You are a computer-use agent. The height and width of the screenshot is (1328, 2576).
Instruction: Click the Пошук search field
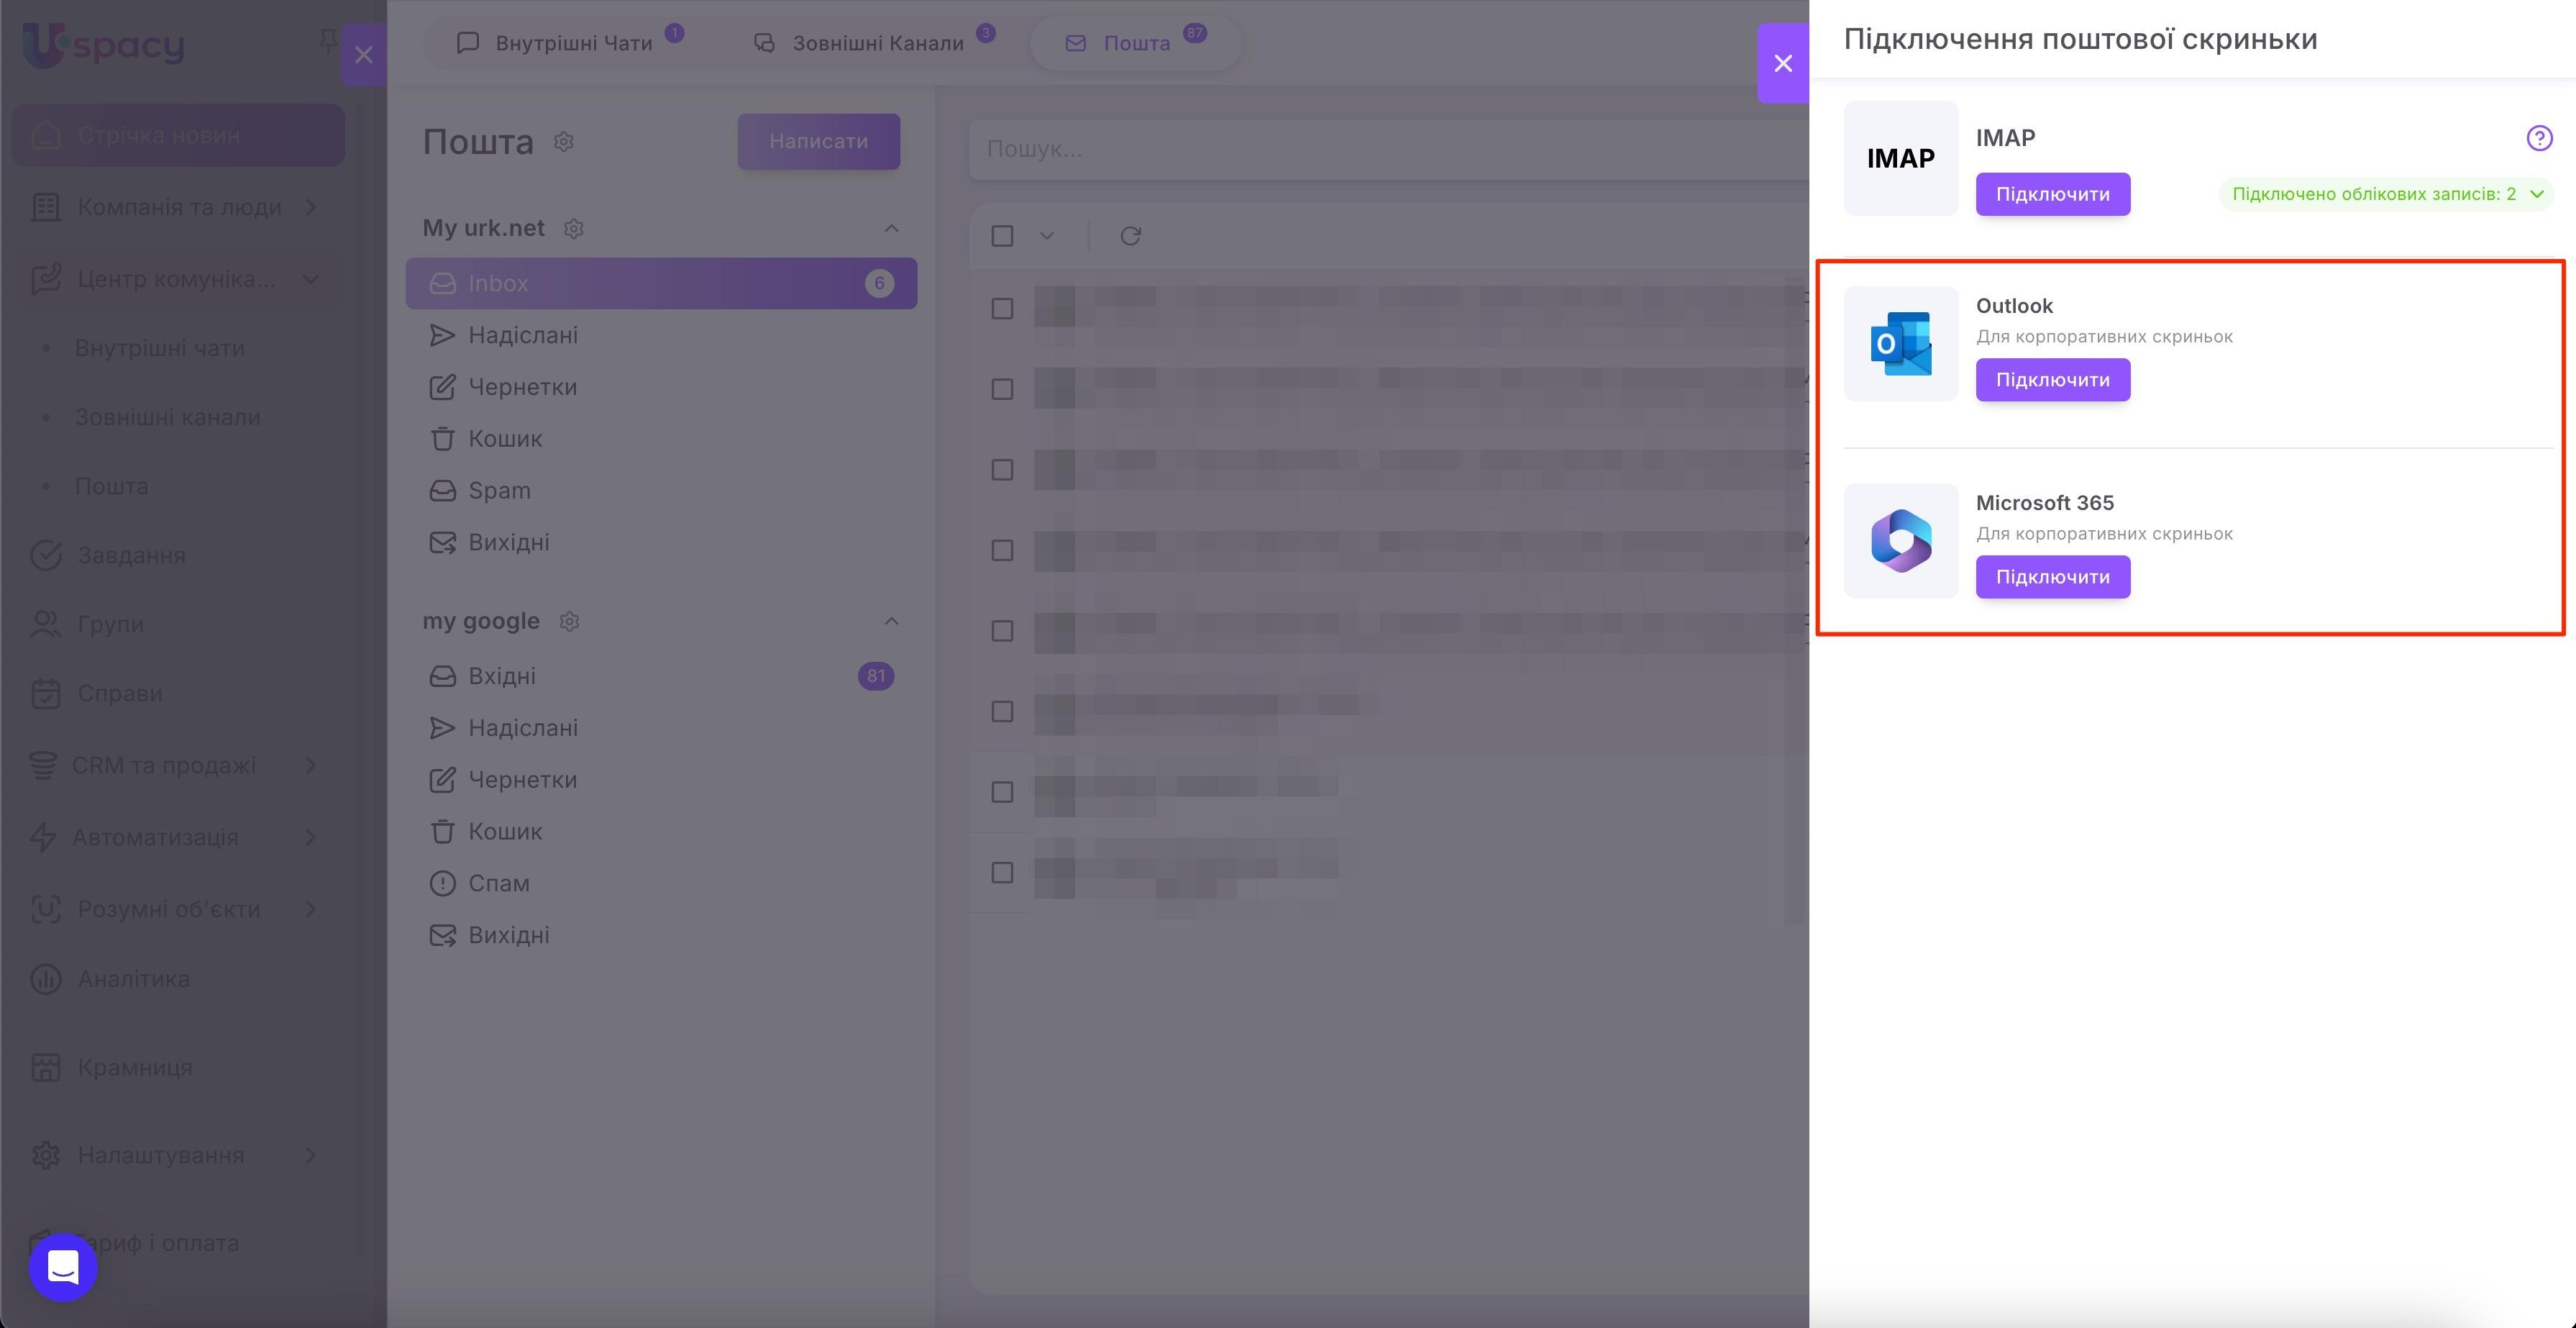(x=1380, y=149)
